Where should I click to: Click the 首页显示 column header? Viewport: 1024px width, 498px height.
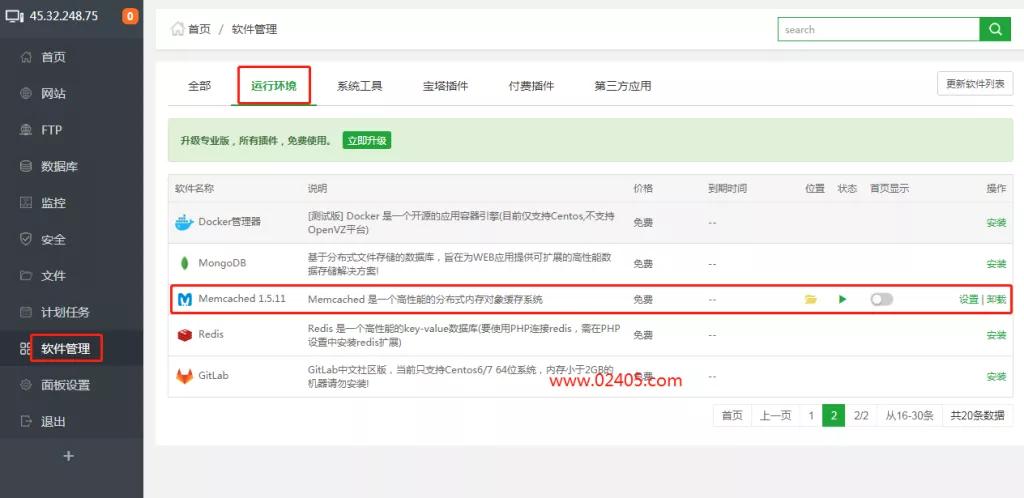click(x=889, y=189)
